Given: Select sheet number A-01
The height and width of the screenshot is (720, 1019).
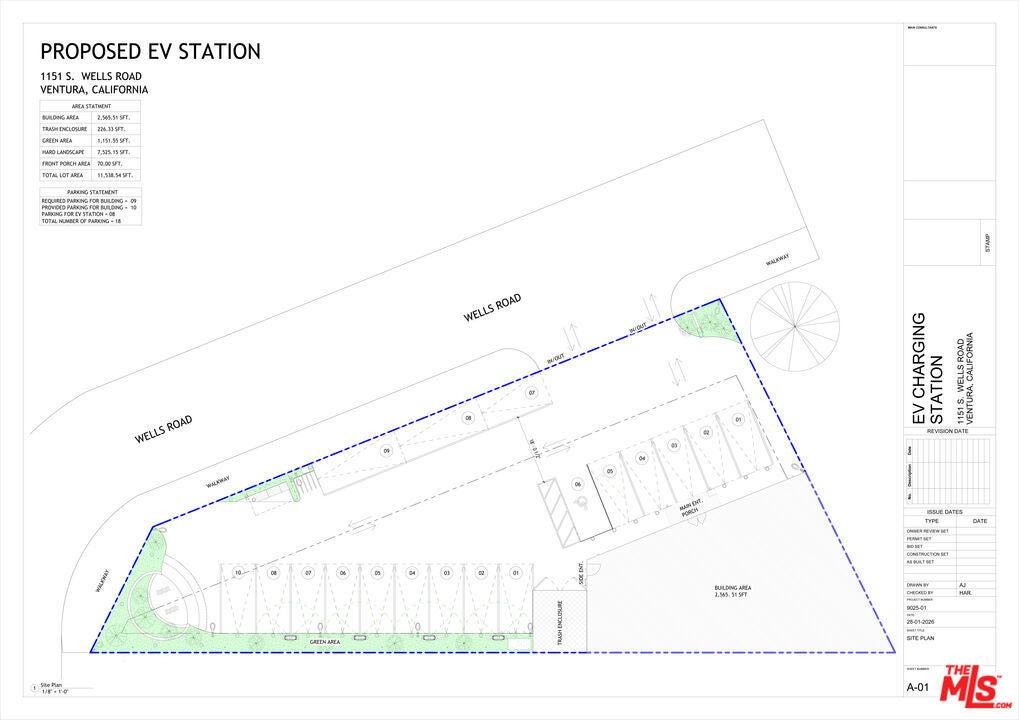Looking at the screenshot, I should (x=918, y=686).
